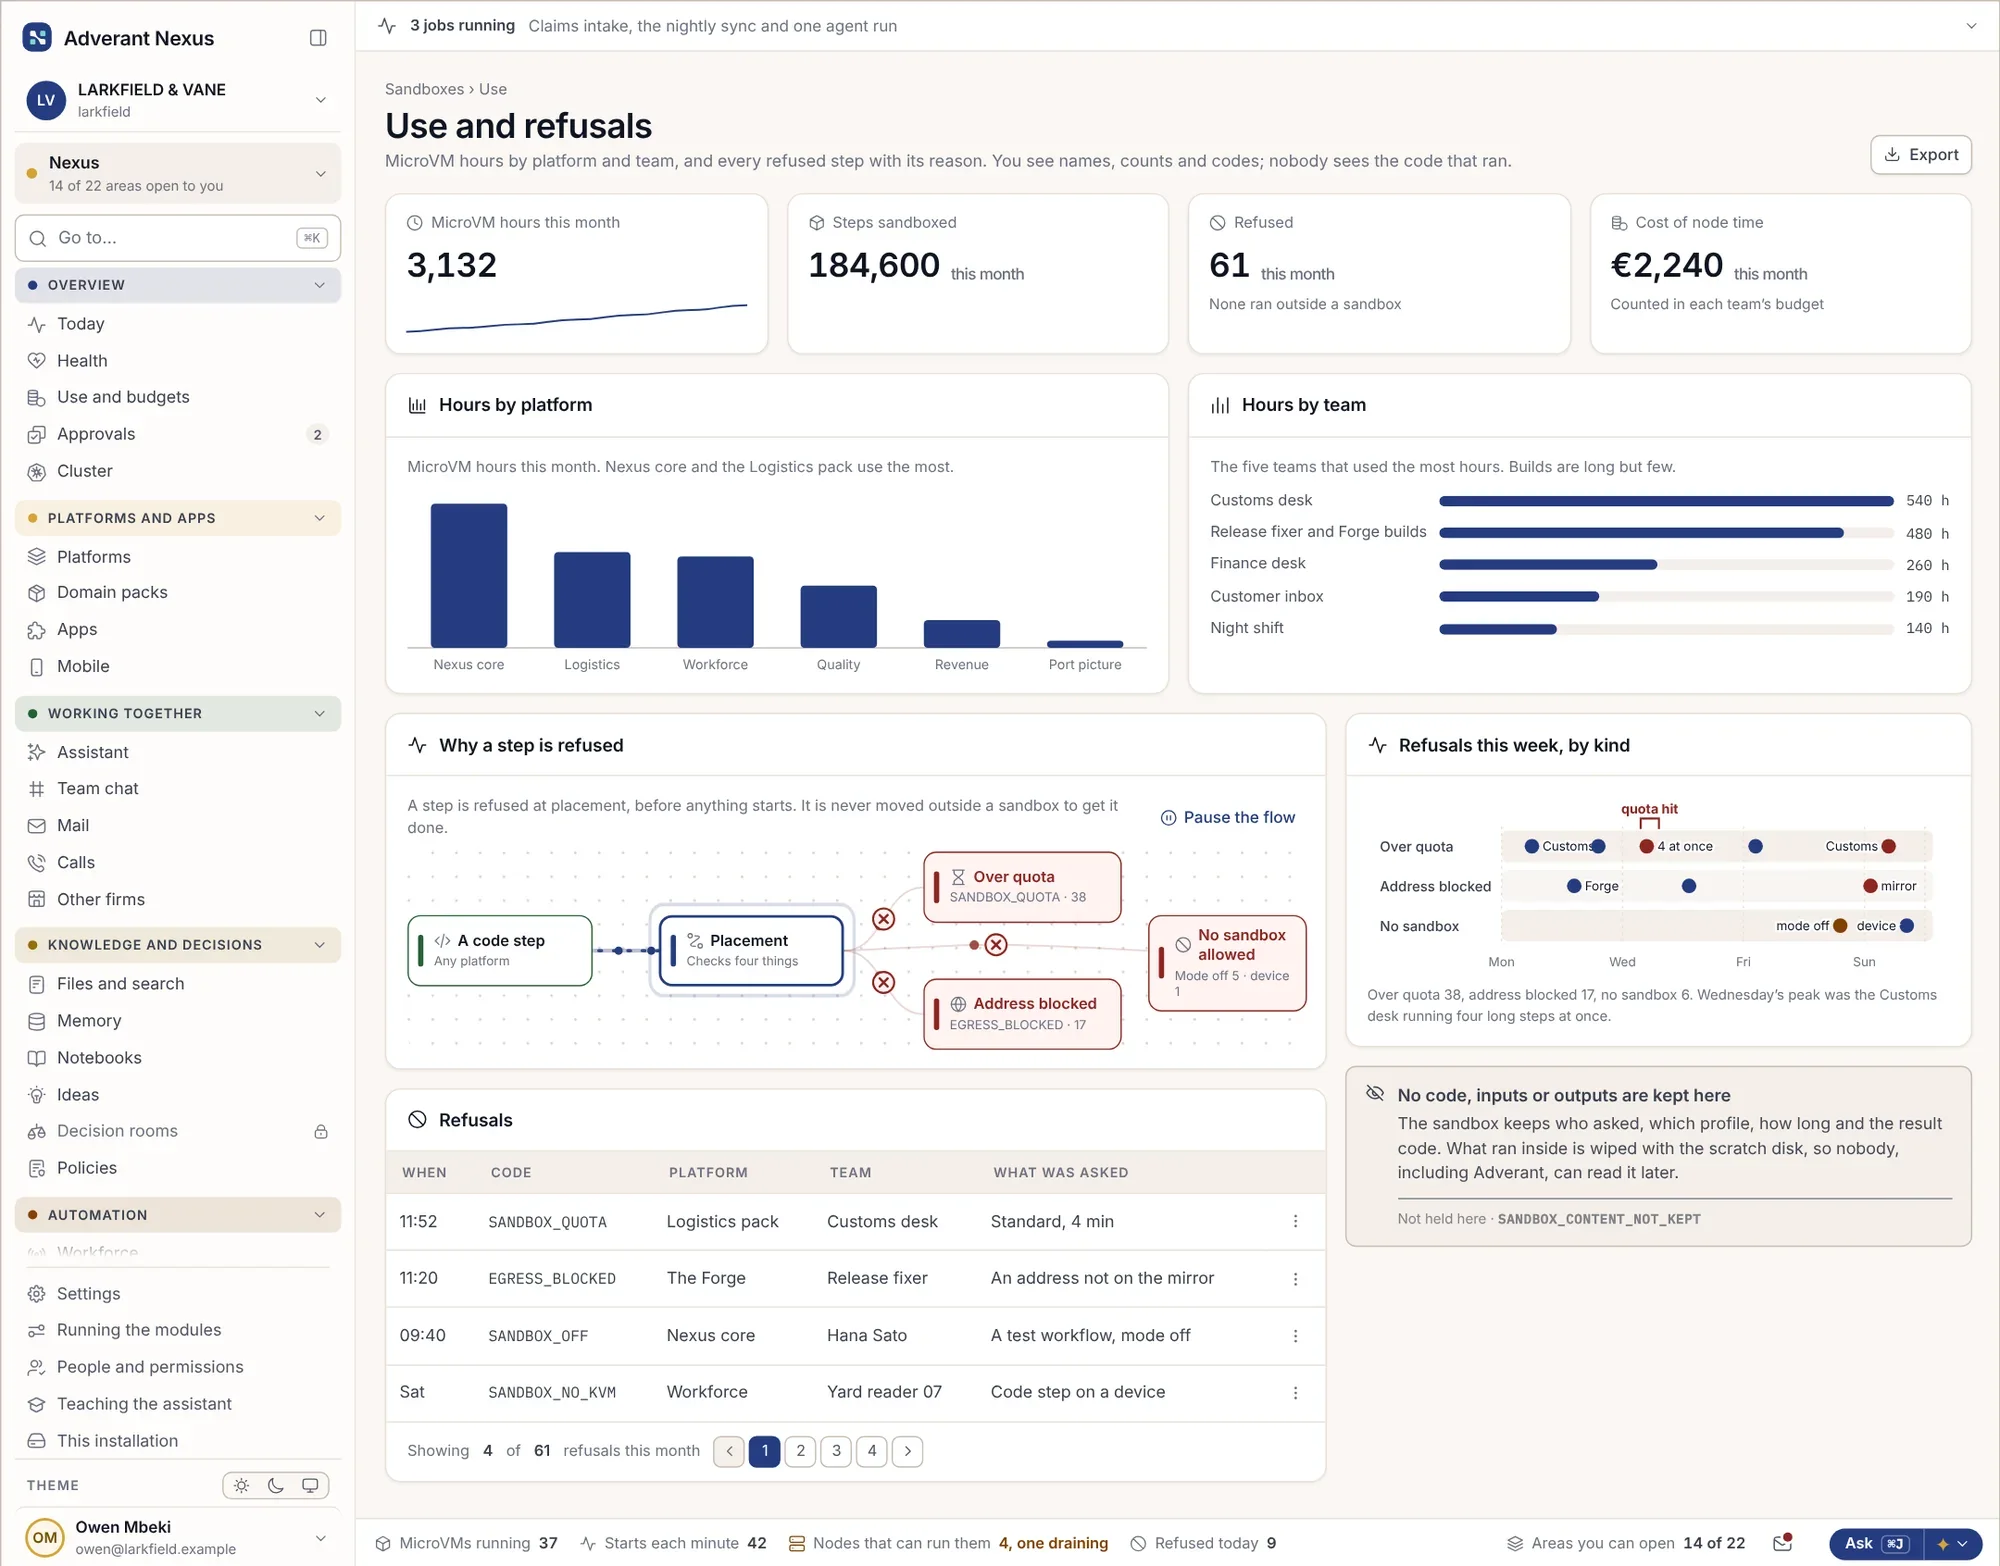
Task: Click the Cluster icon in sidebar
Action: [x=37, y=471]
